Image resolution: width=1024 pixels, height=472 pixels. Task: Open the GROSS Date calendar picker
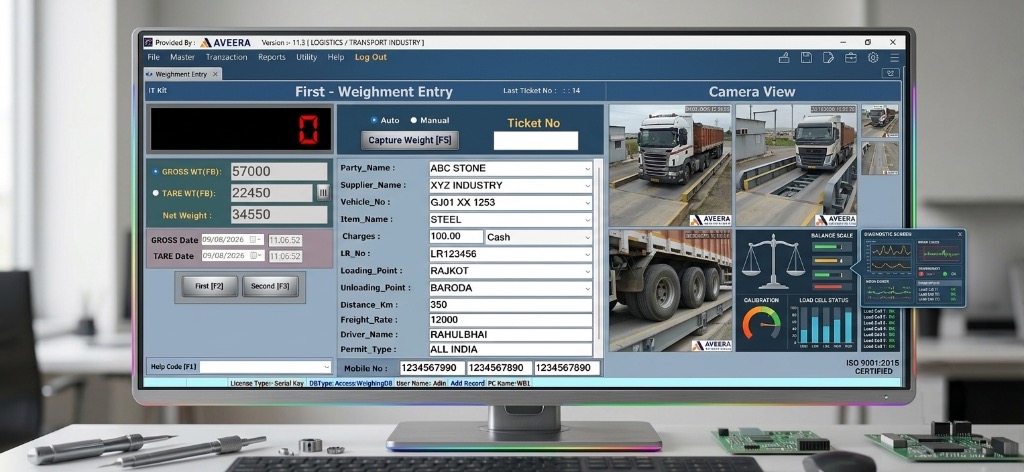click(253, 240)
